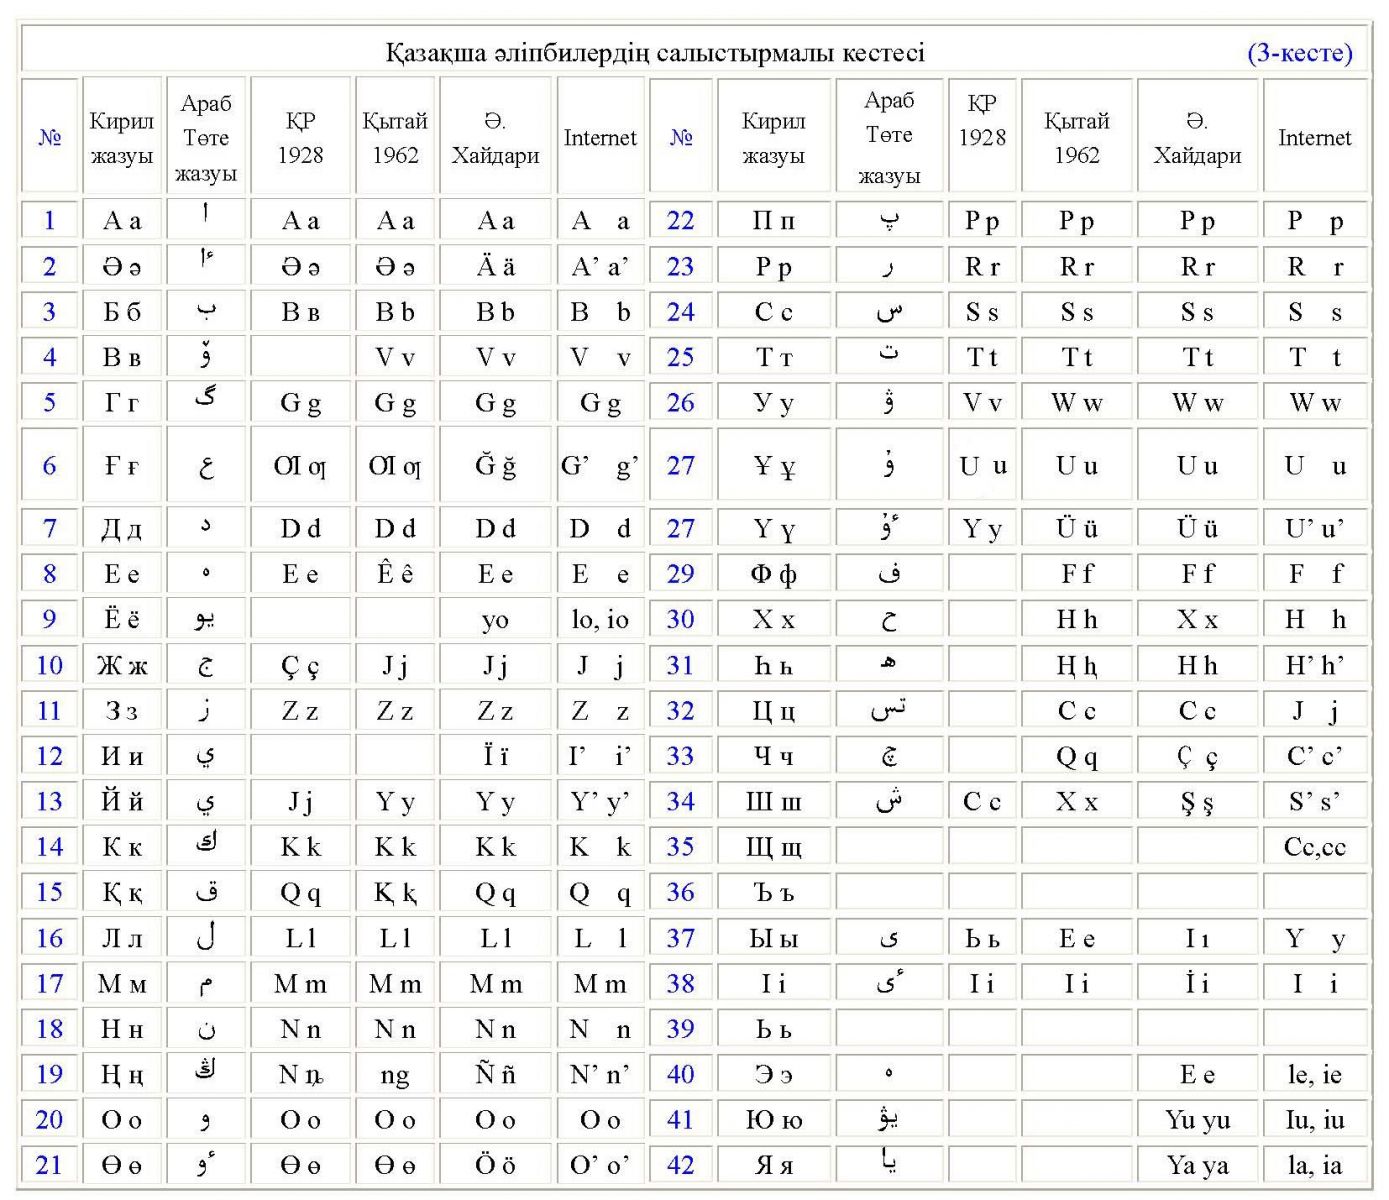Click the "(3-кесте)" link in the title row
This screenshot has height=1200, width=1389.
pos(1299,53)
